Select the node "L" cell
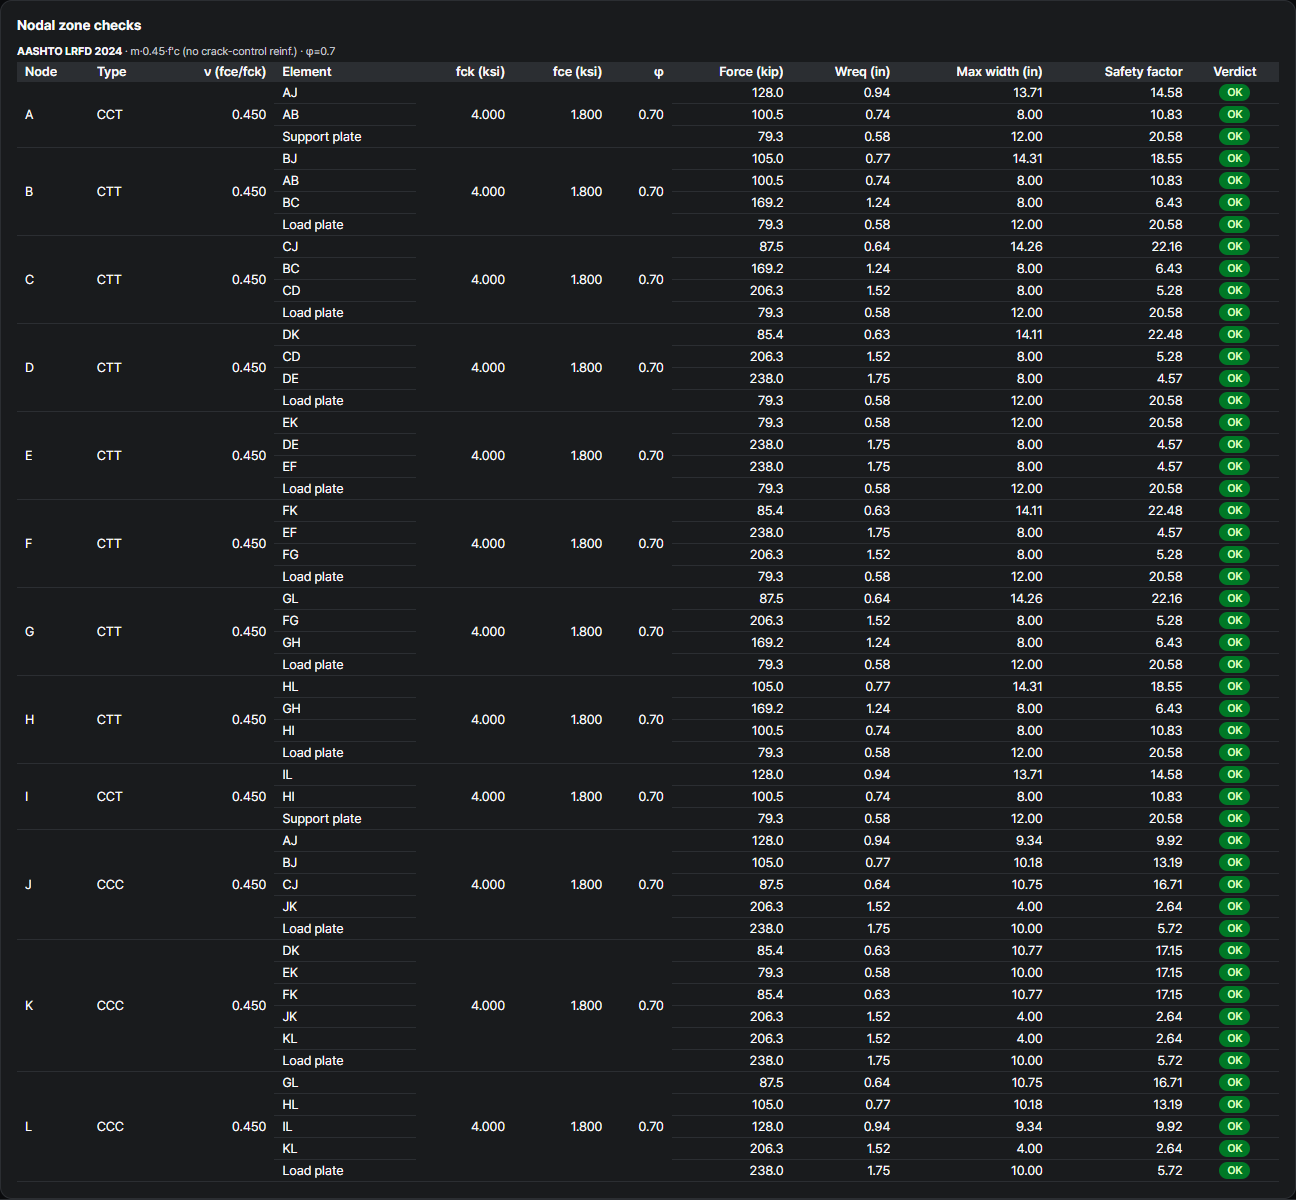 tap(28, 1127)
